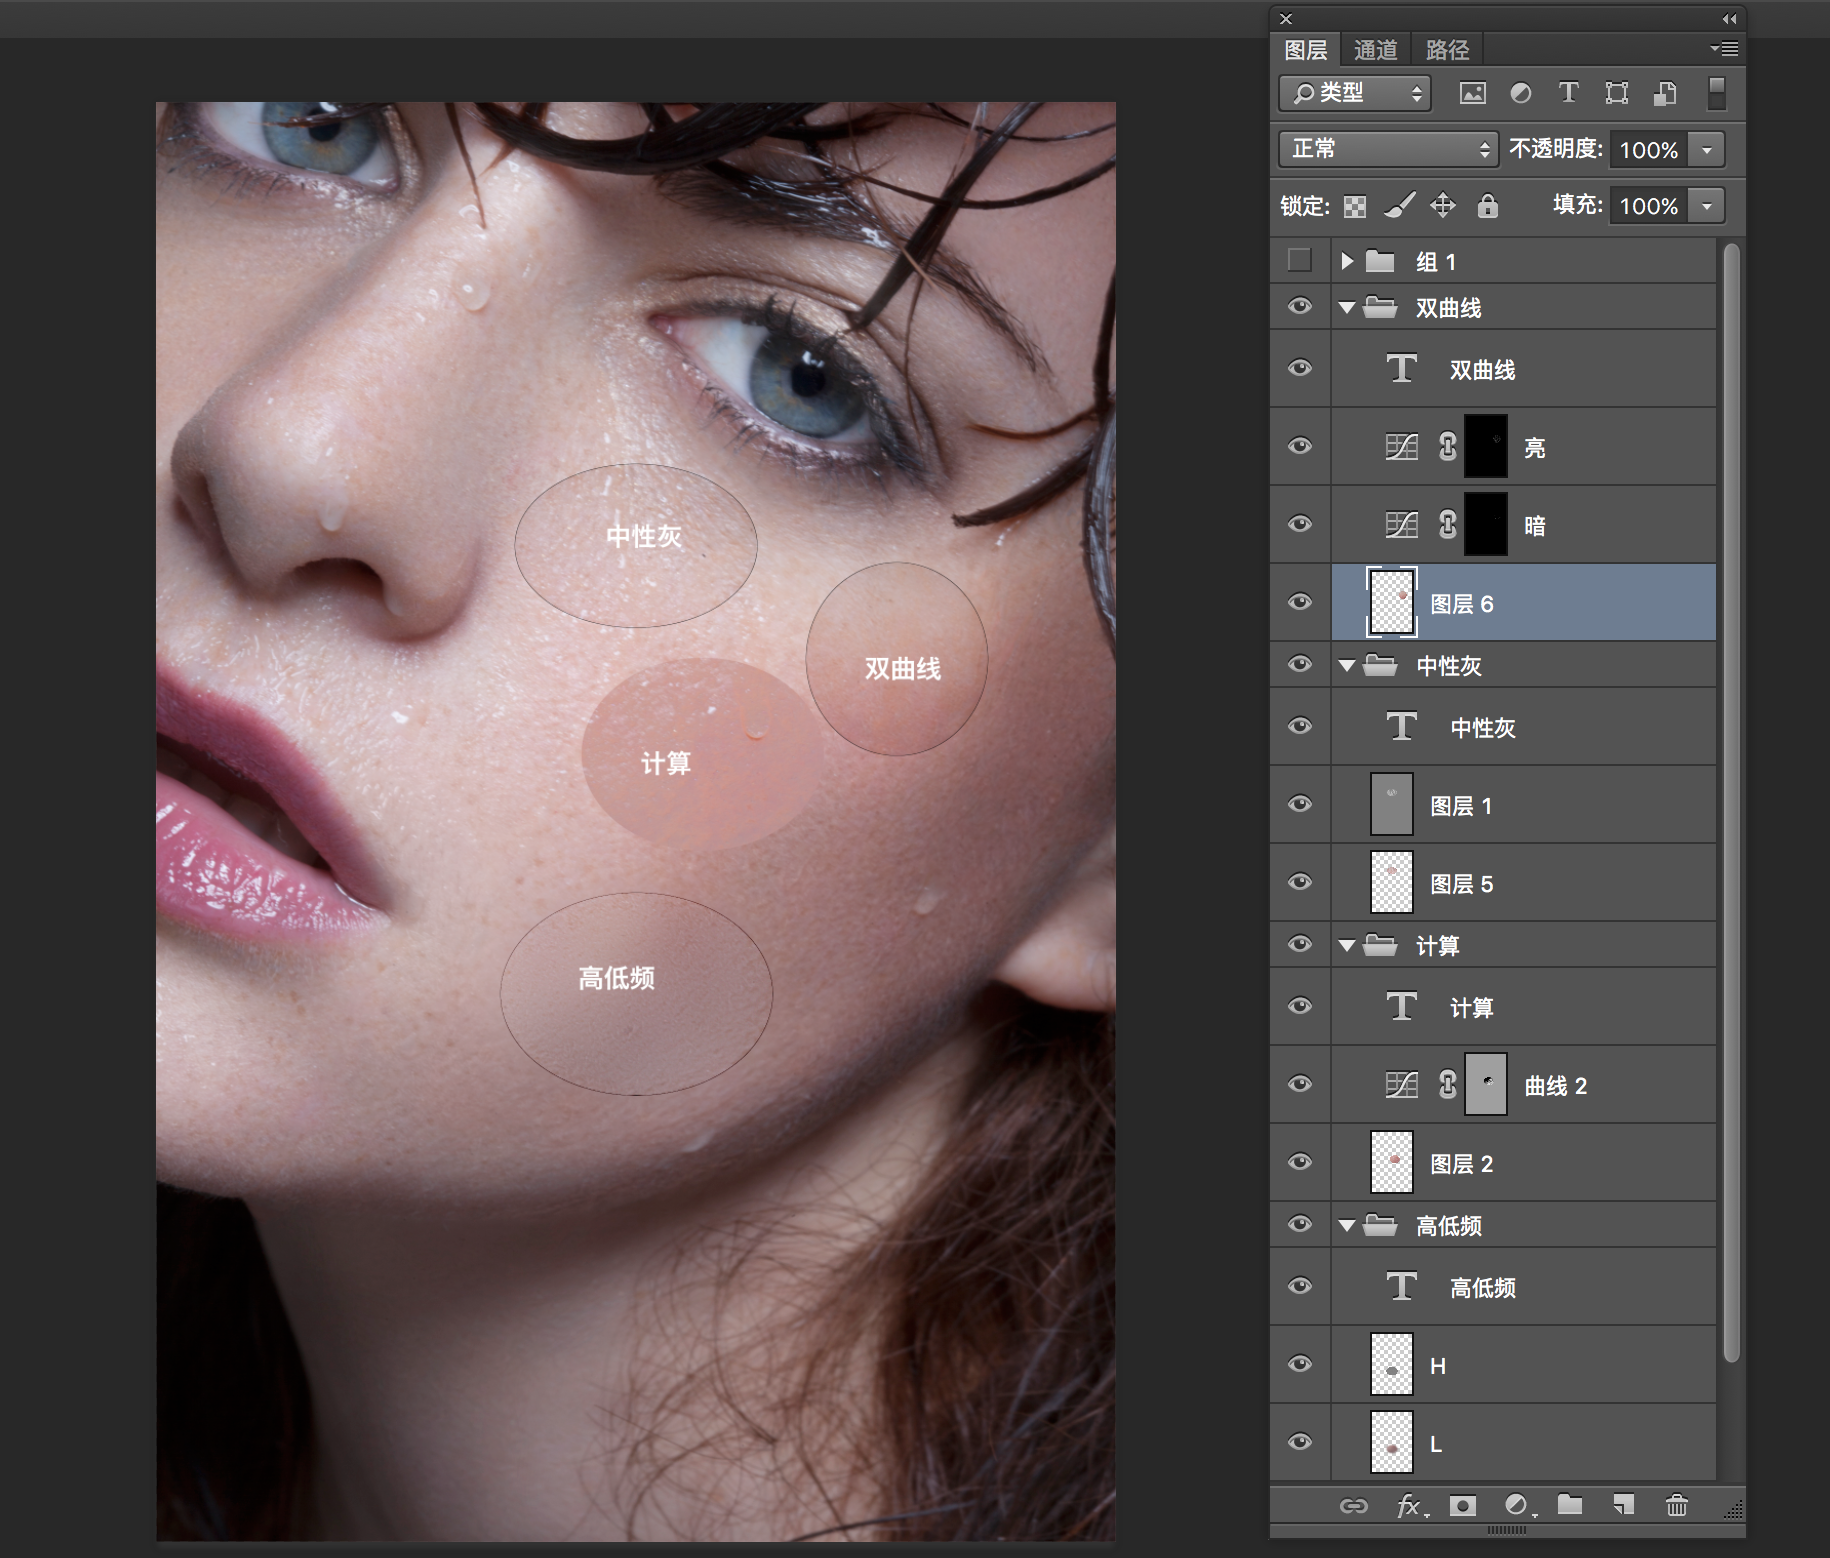
Task: Create new fill or adjustment layer
Action: pyautogui.click(x=1518, y=1505)
